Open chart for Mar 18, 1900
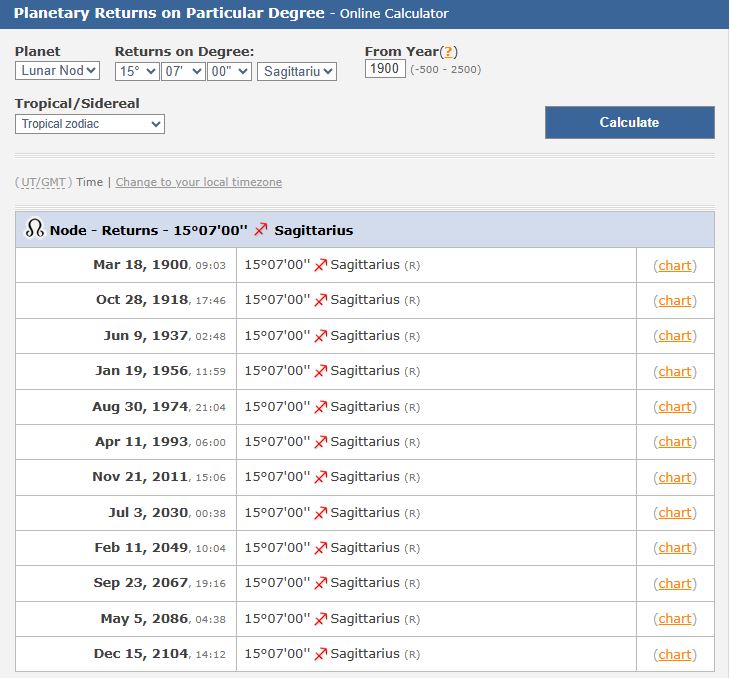 pyautogui.click(x=675, y=265)
